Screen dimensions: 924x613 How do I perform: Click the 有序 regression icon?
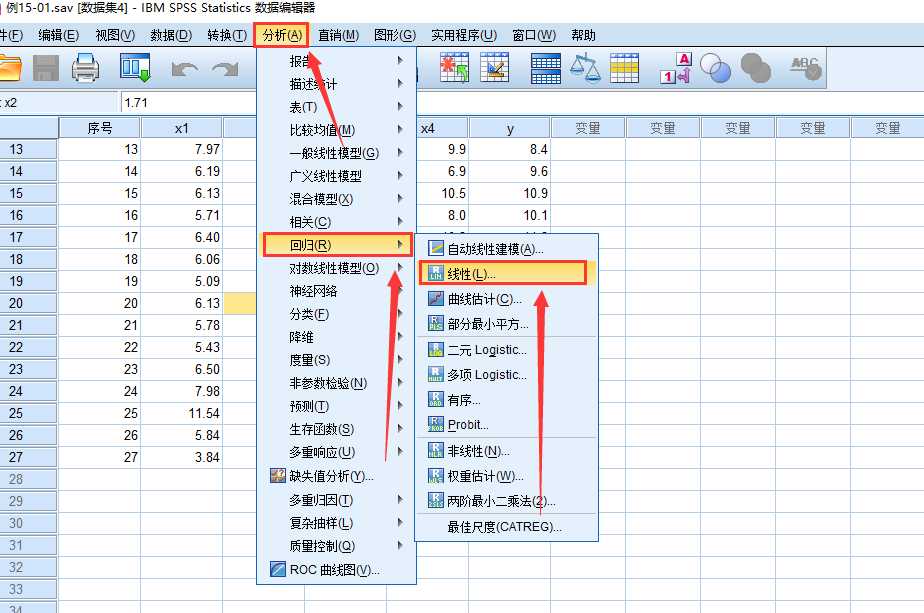(435, 400)
